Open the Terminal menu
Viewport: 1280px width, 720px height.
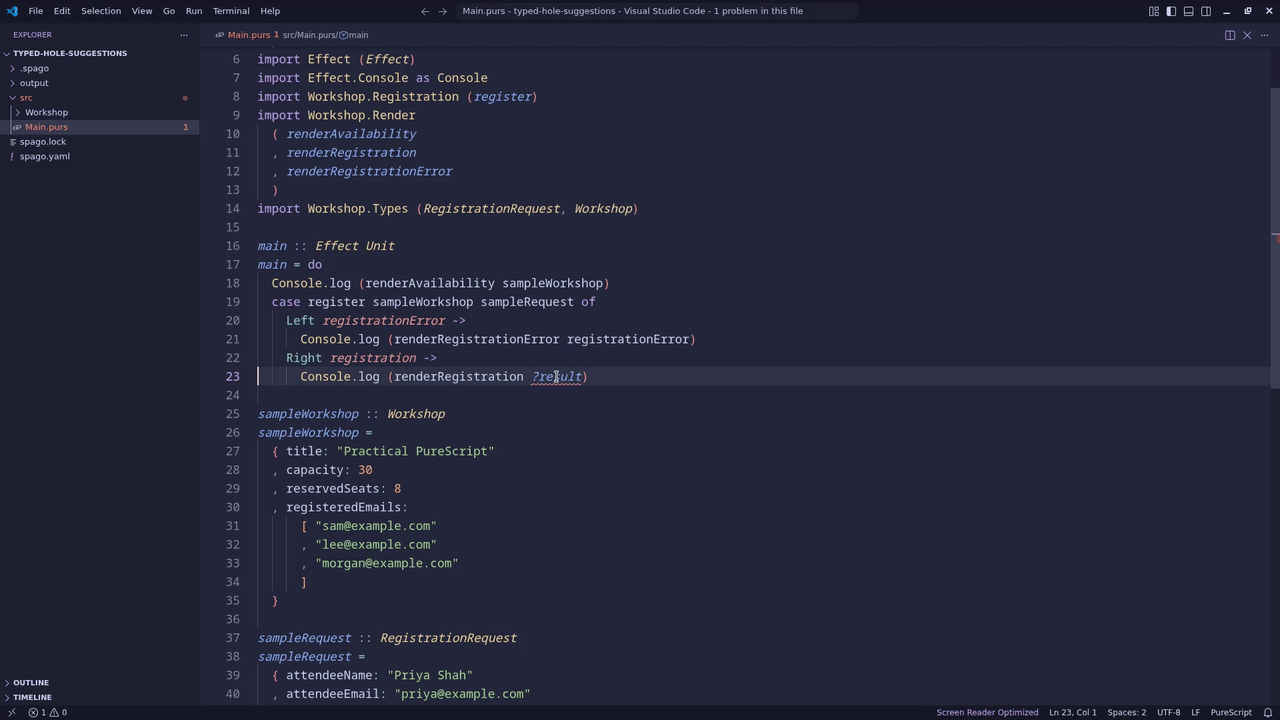231,11
